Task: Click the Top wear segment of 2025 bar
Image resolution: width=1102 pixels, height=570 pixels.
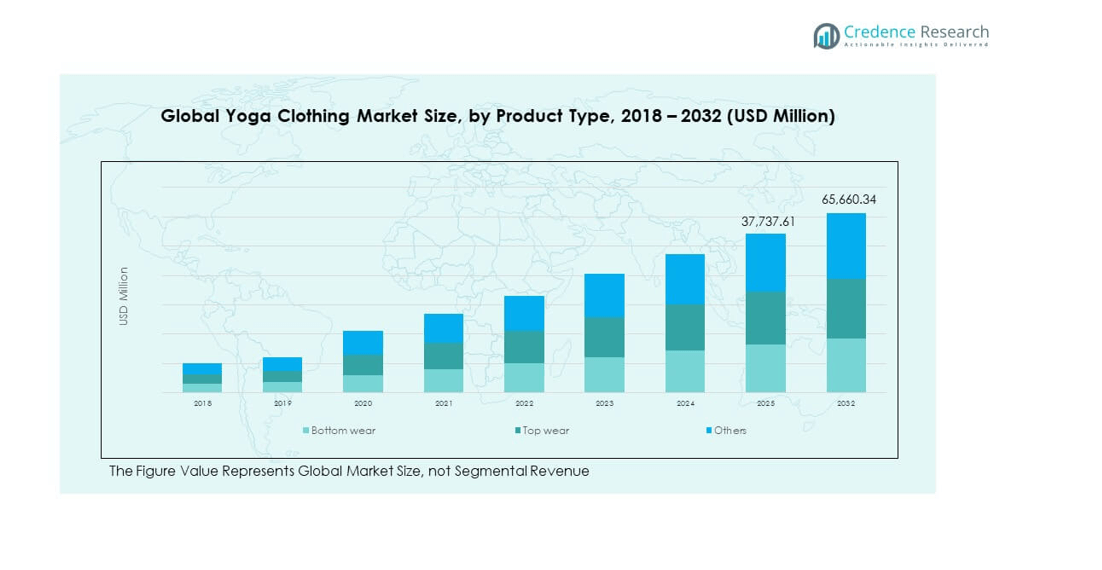Action: (765, 318)
